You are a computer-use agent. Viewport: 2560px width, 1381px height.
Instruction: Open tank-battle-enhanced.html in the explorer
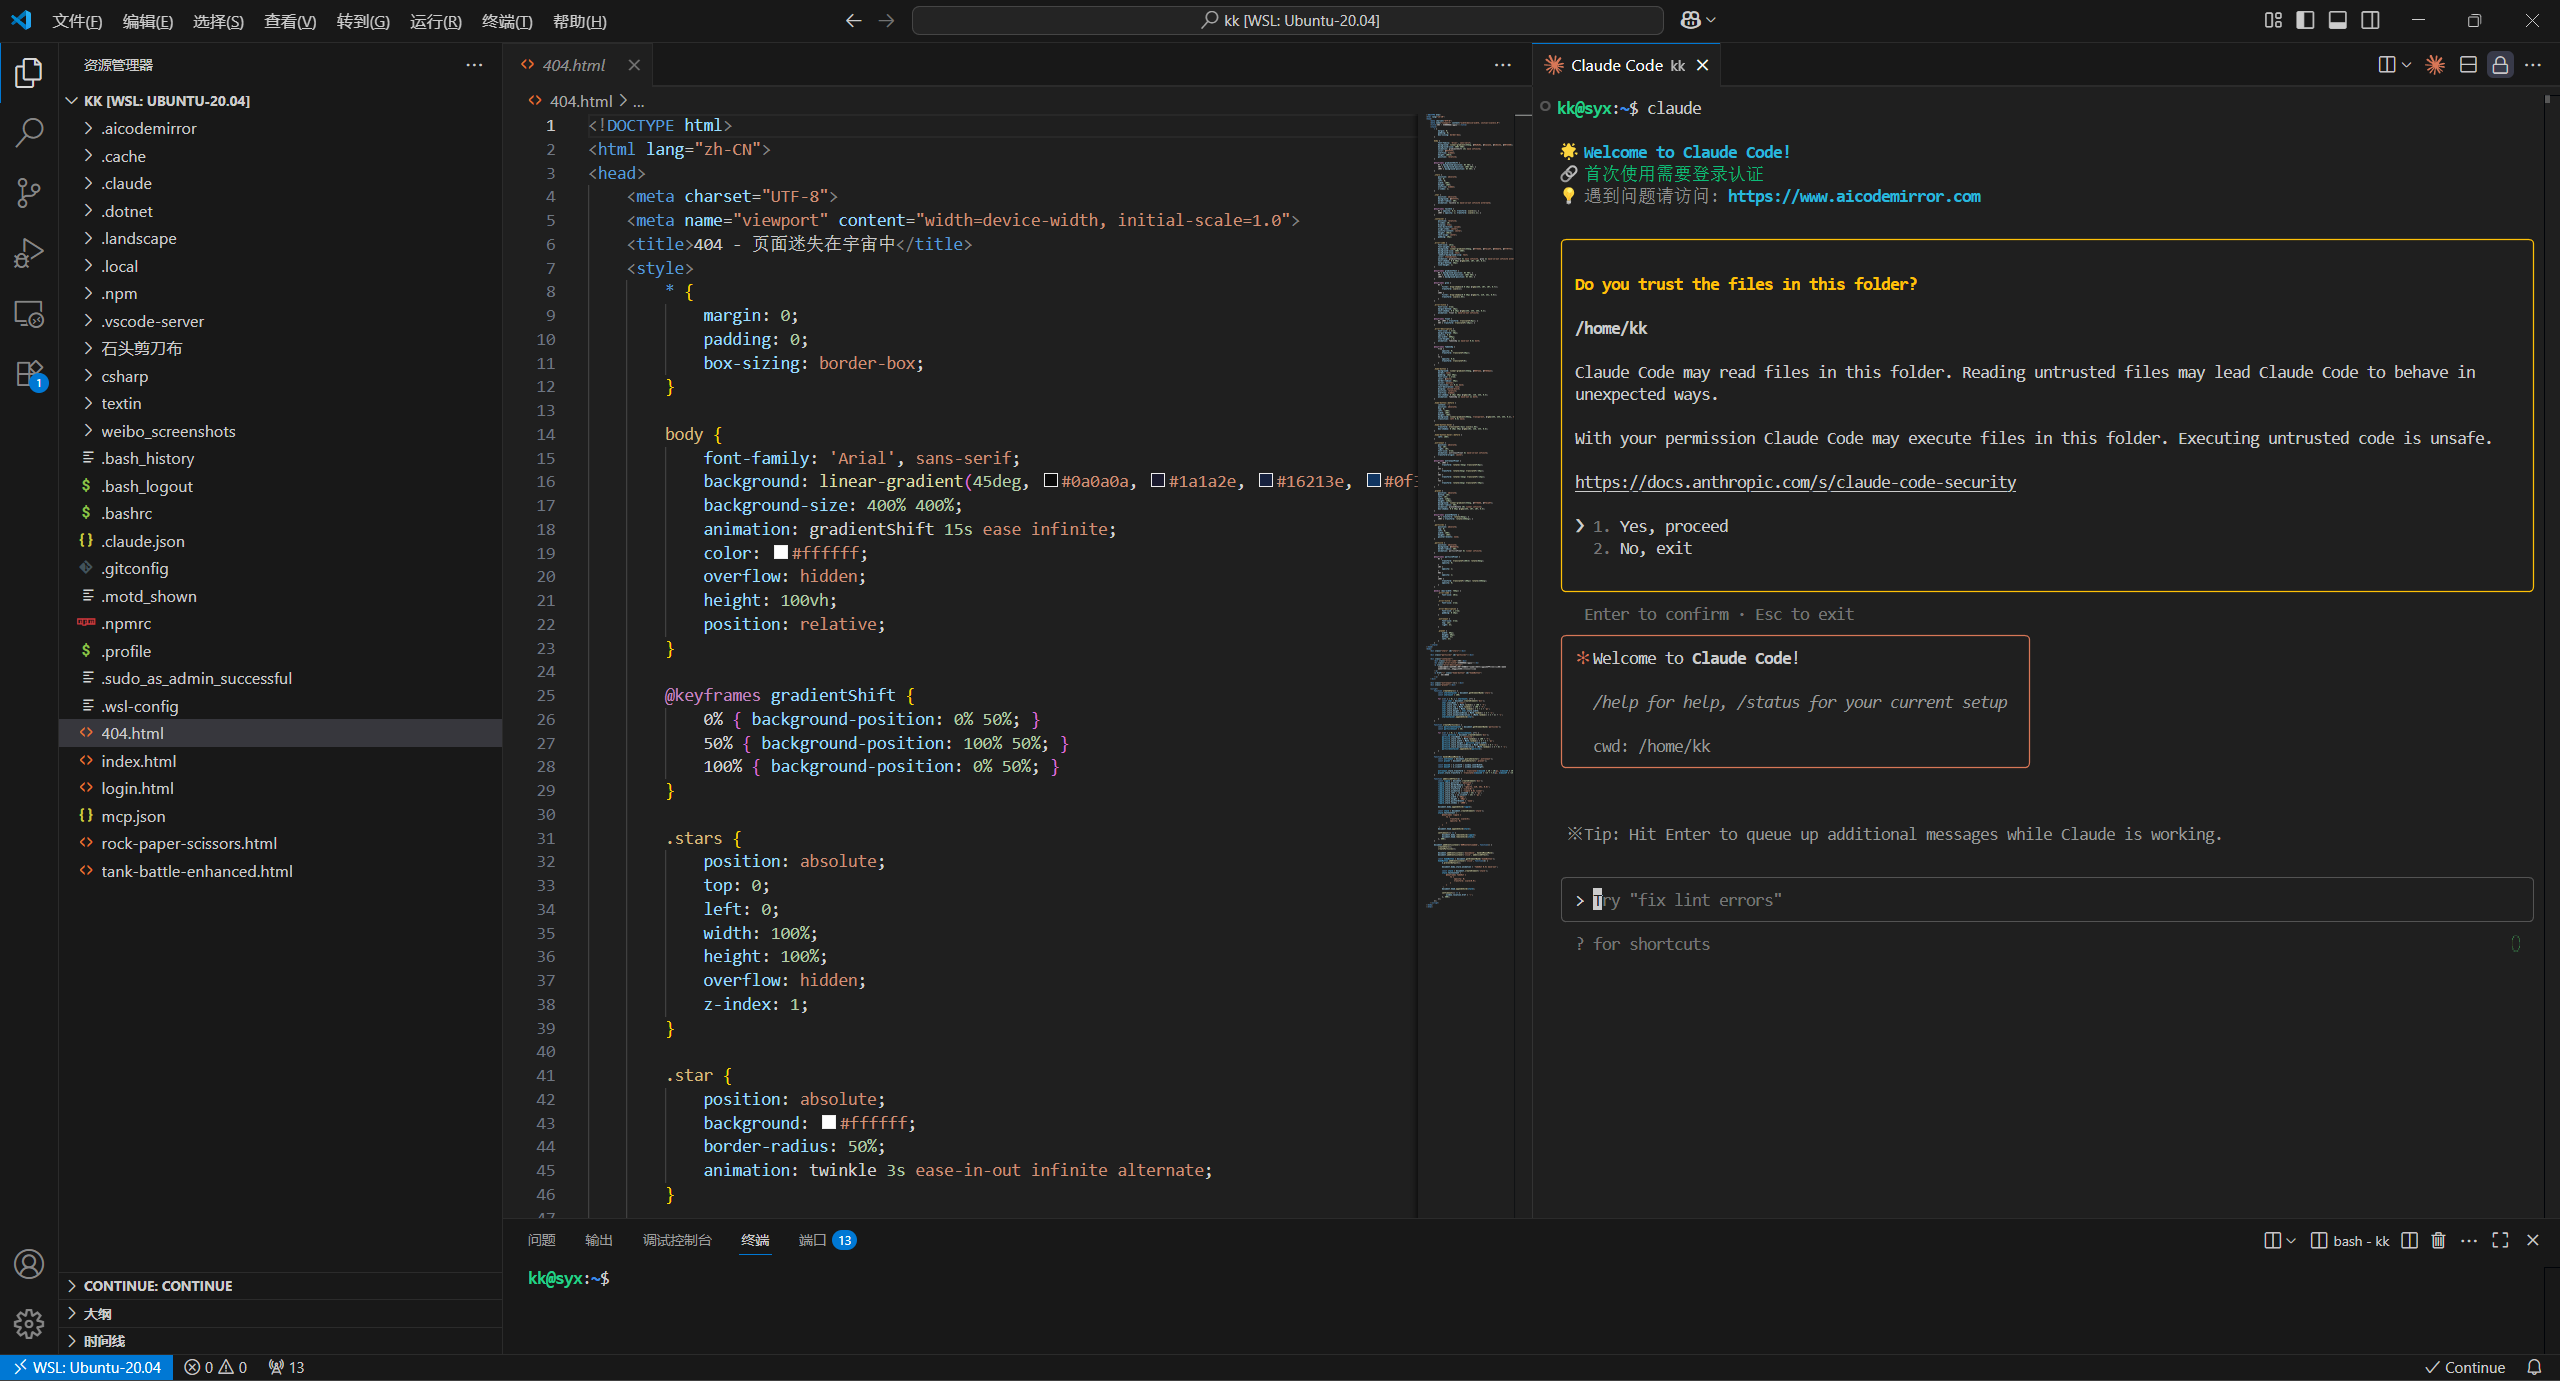pos(280,871)
